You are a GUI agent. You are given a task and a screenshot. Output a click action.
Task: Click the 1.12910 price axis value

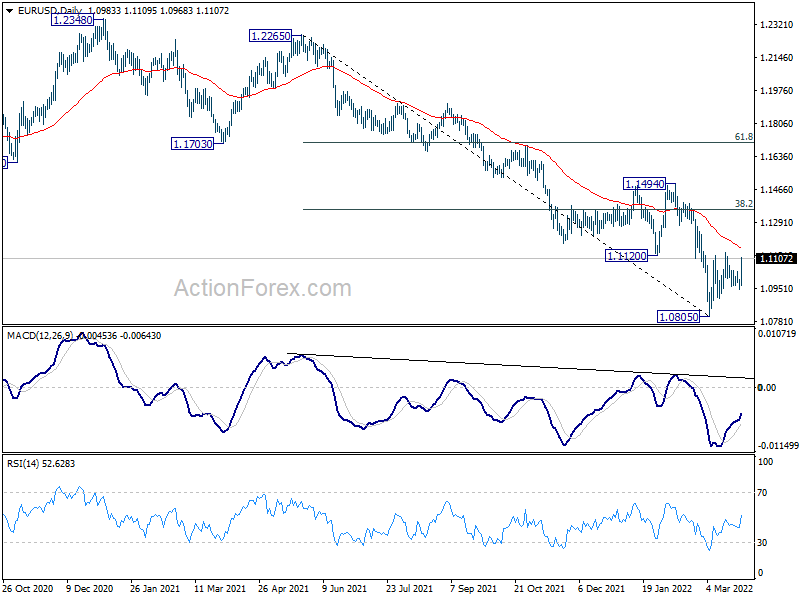(x=777, y=223)
